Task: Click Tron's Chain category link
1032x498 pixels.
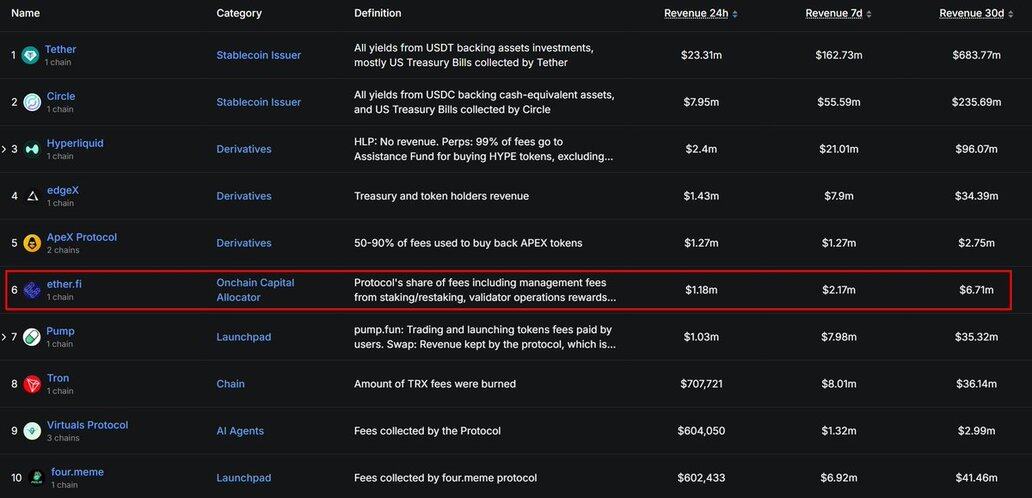Action: (230, 384)
